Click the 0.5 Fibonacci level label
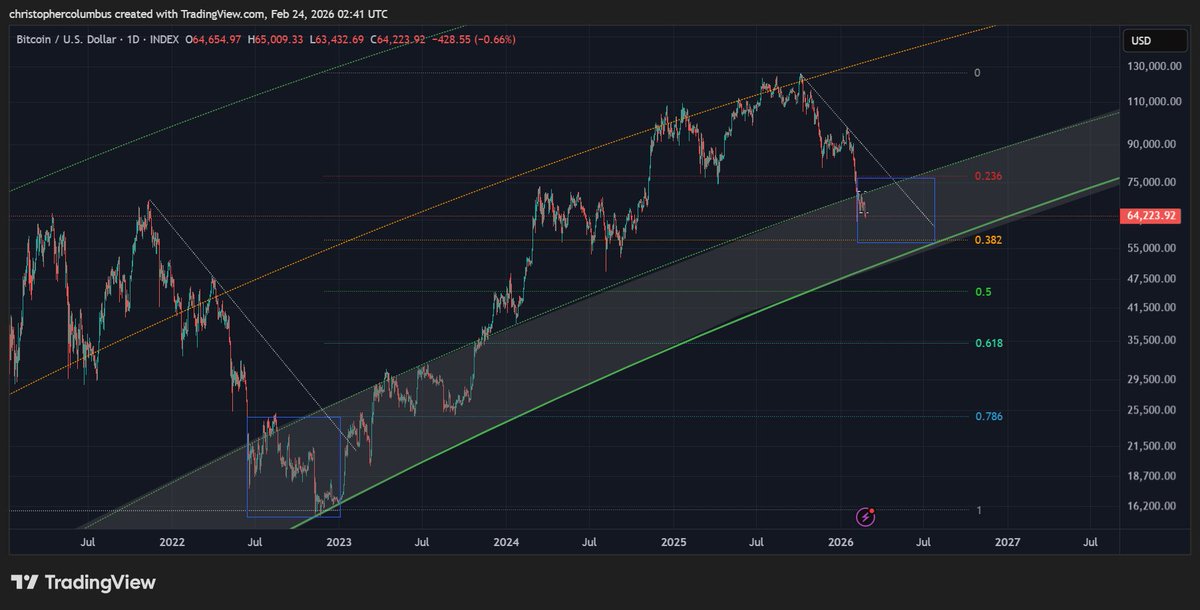 tap(983, 292)
